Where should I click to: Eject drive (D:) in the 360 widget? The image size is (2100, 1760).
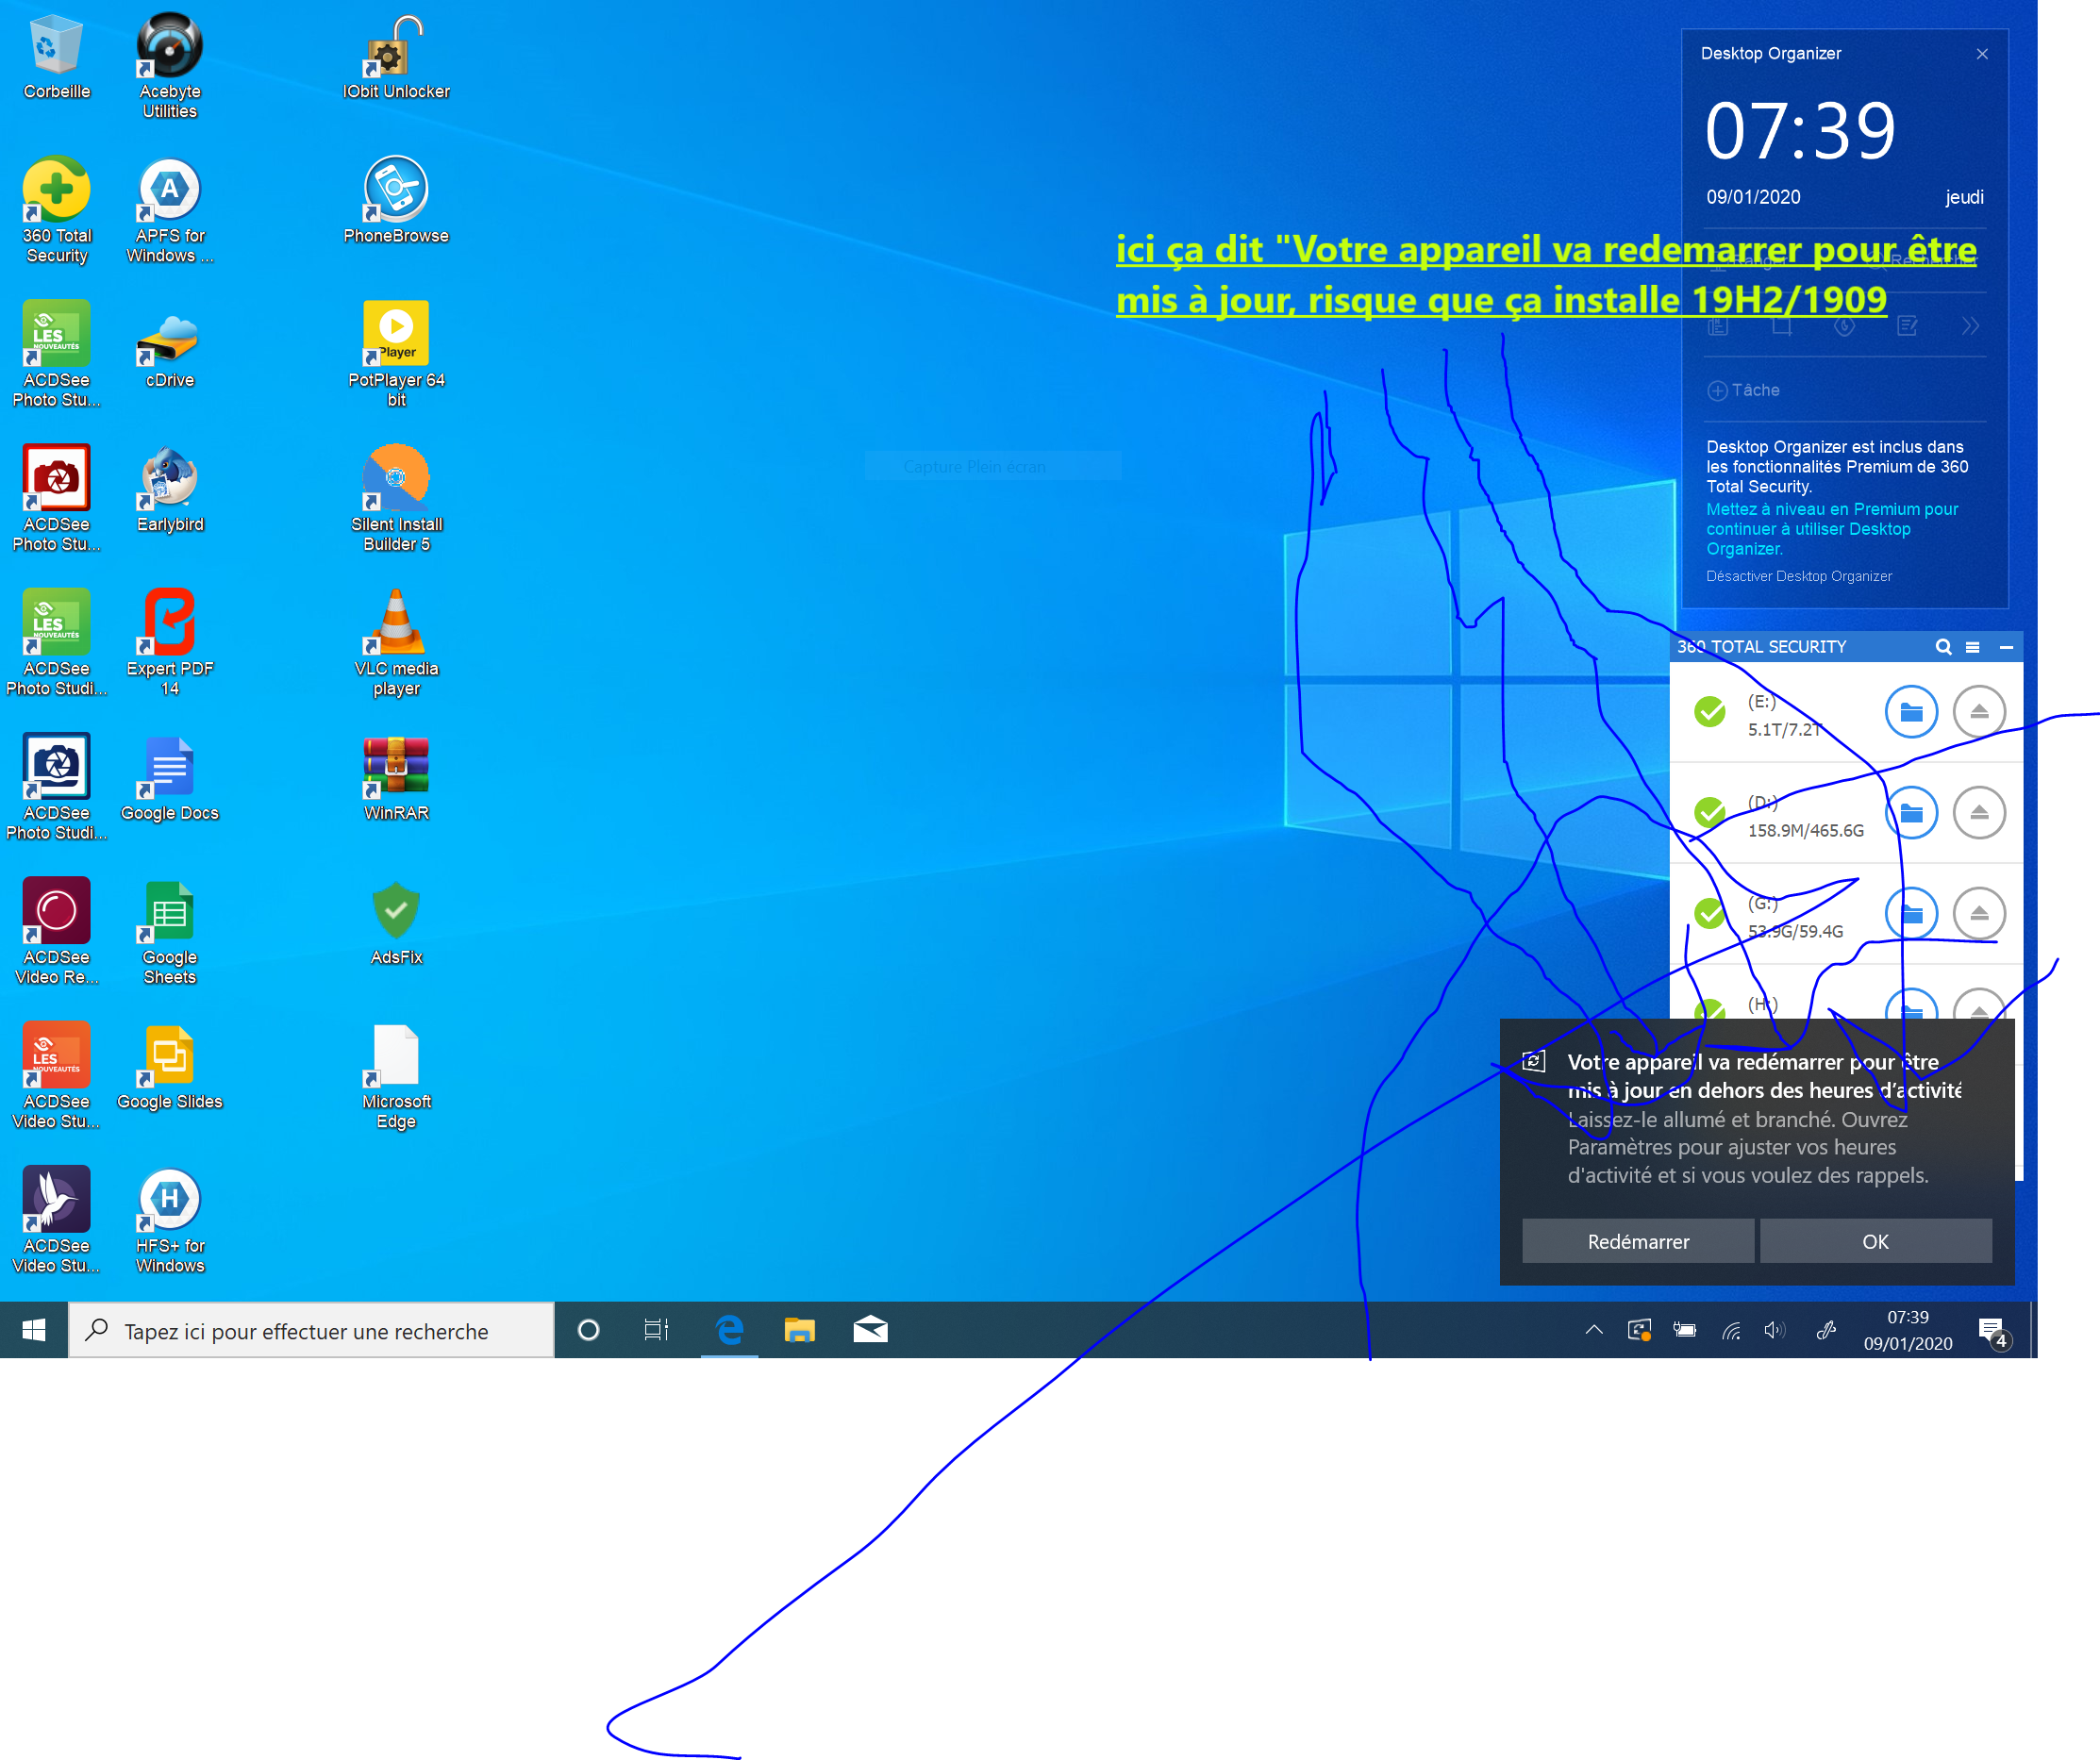[1979, 813]
